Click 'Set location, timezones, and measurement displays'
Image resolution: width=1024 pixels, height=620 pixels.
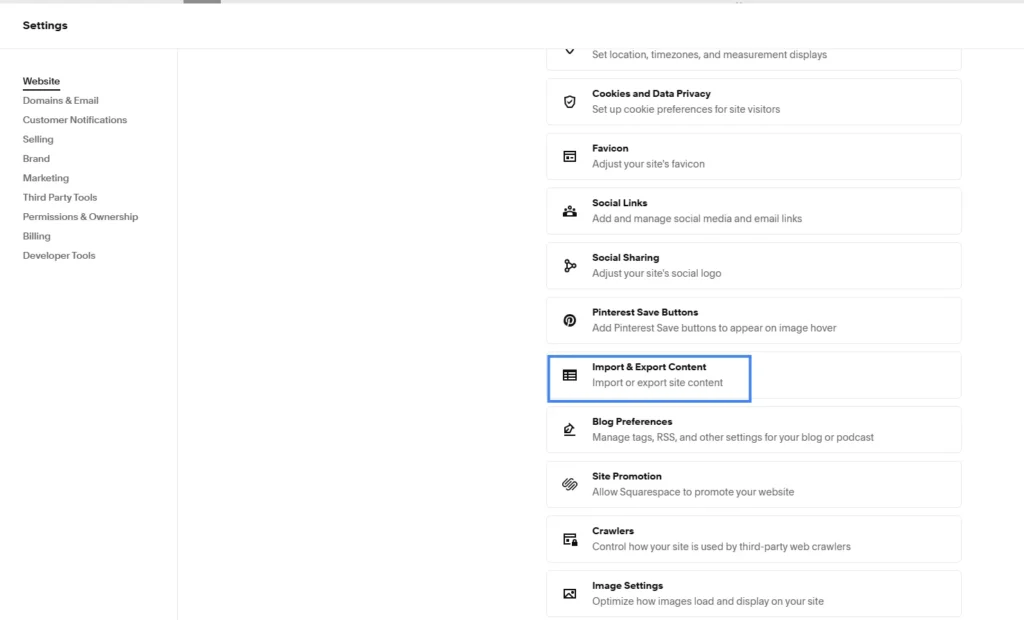click(709, 55)
